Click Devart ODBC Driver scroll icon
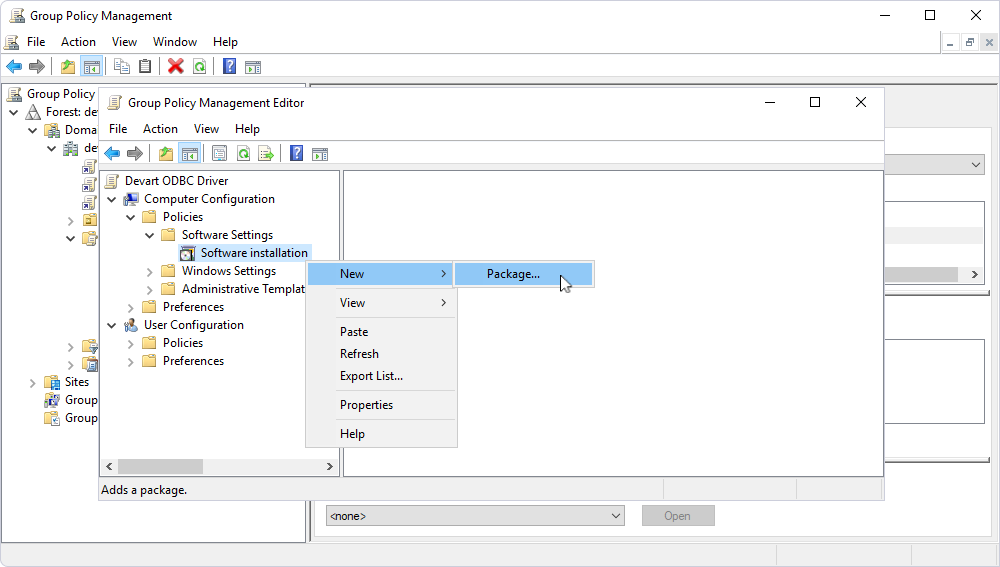Screen dimensions: 1000x567 click(x=112, y=181)
